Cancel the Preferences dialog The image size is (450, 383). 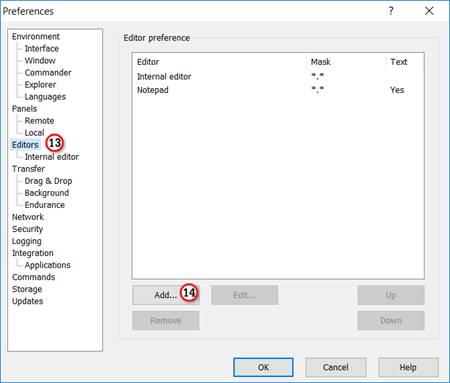[336, 367]
